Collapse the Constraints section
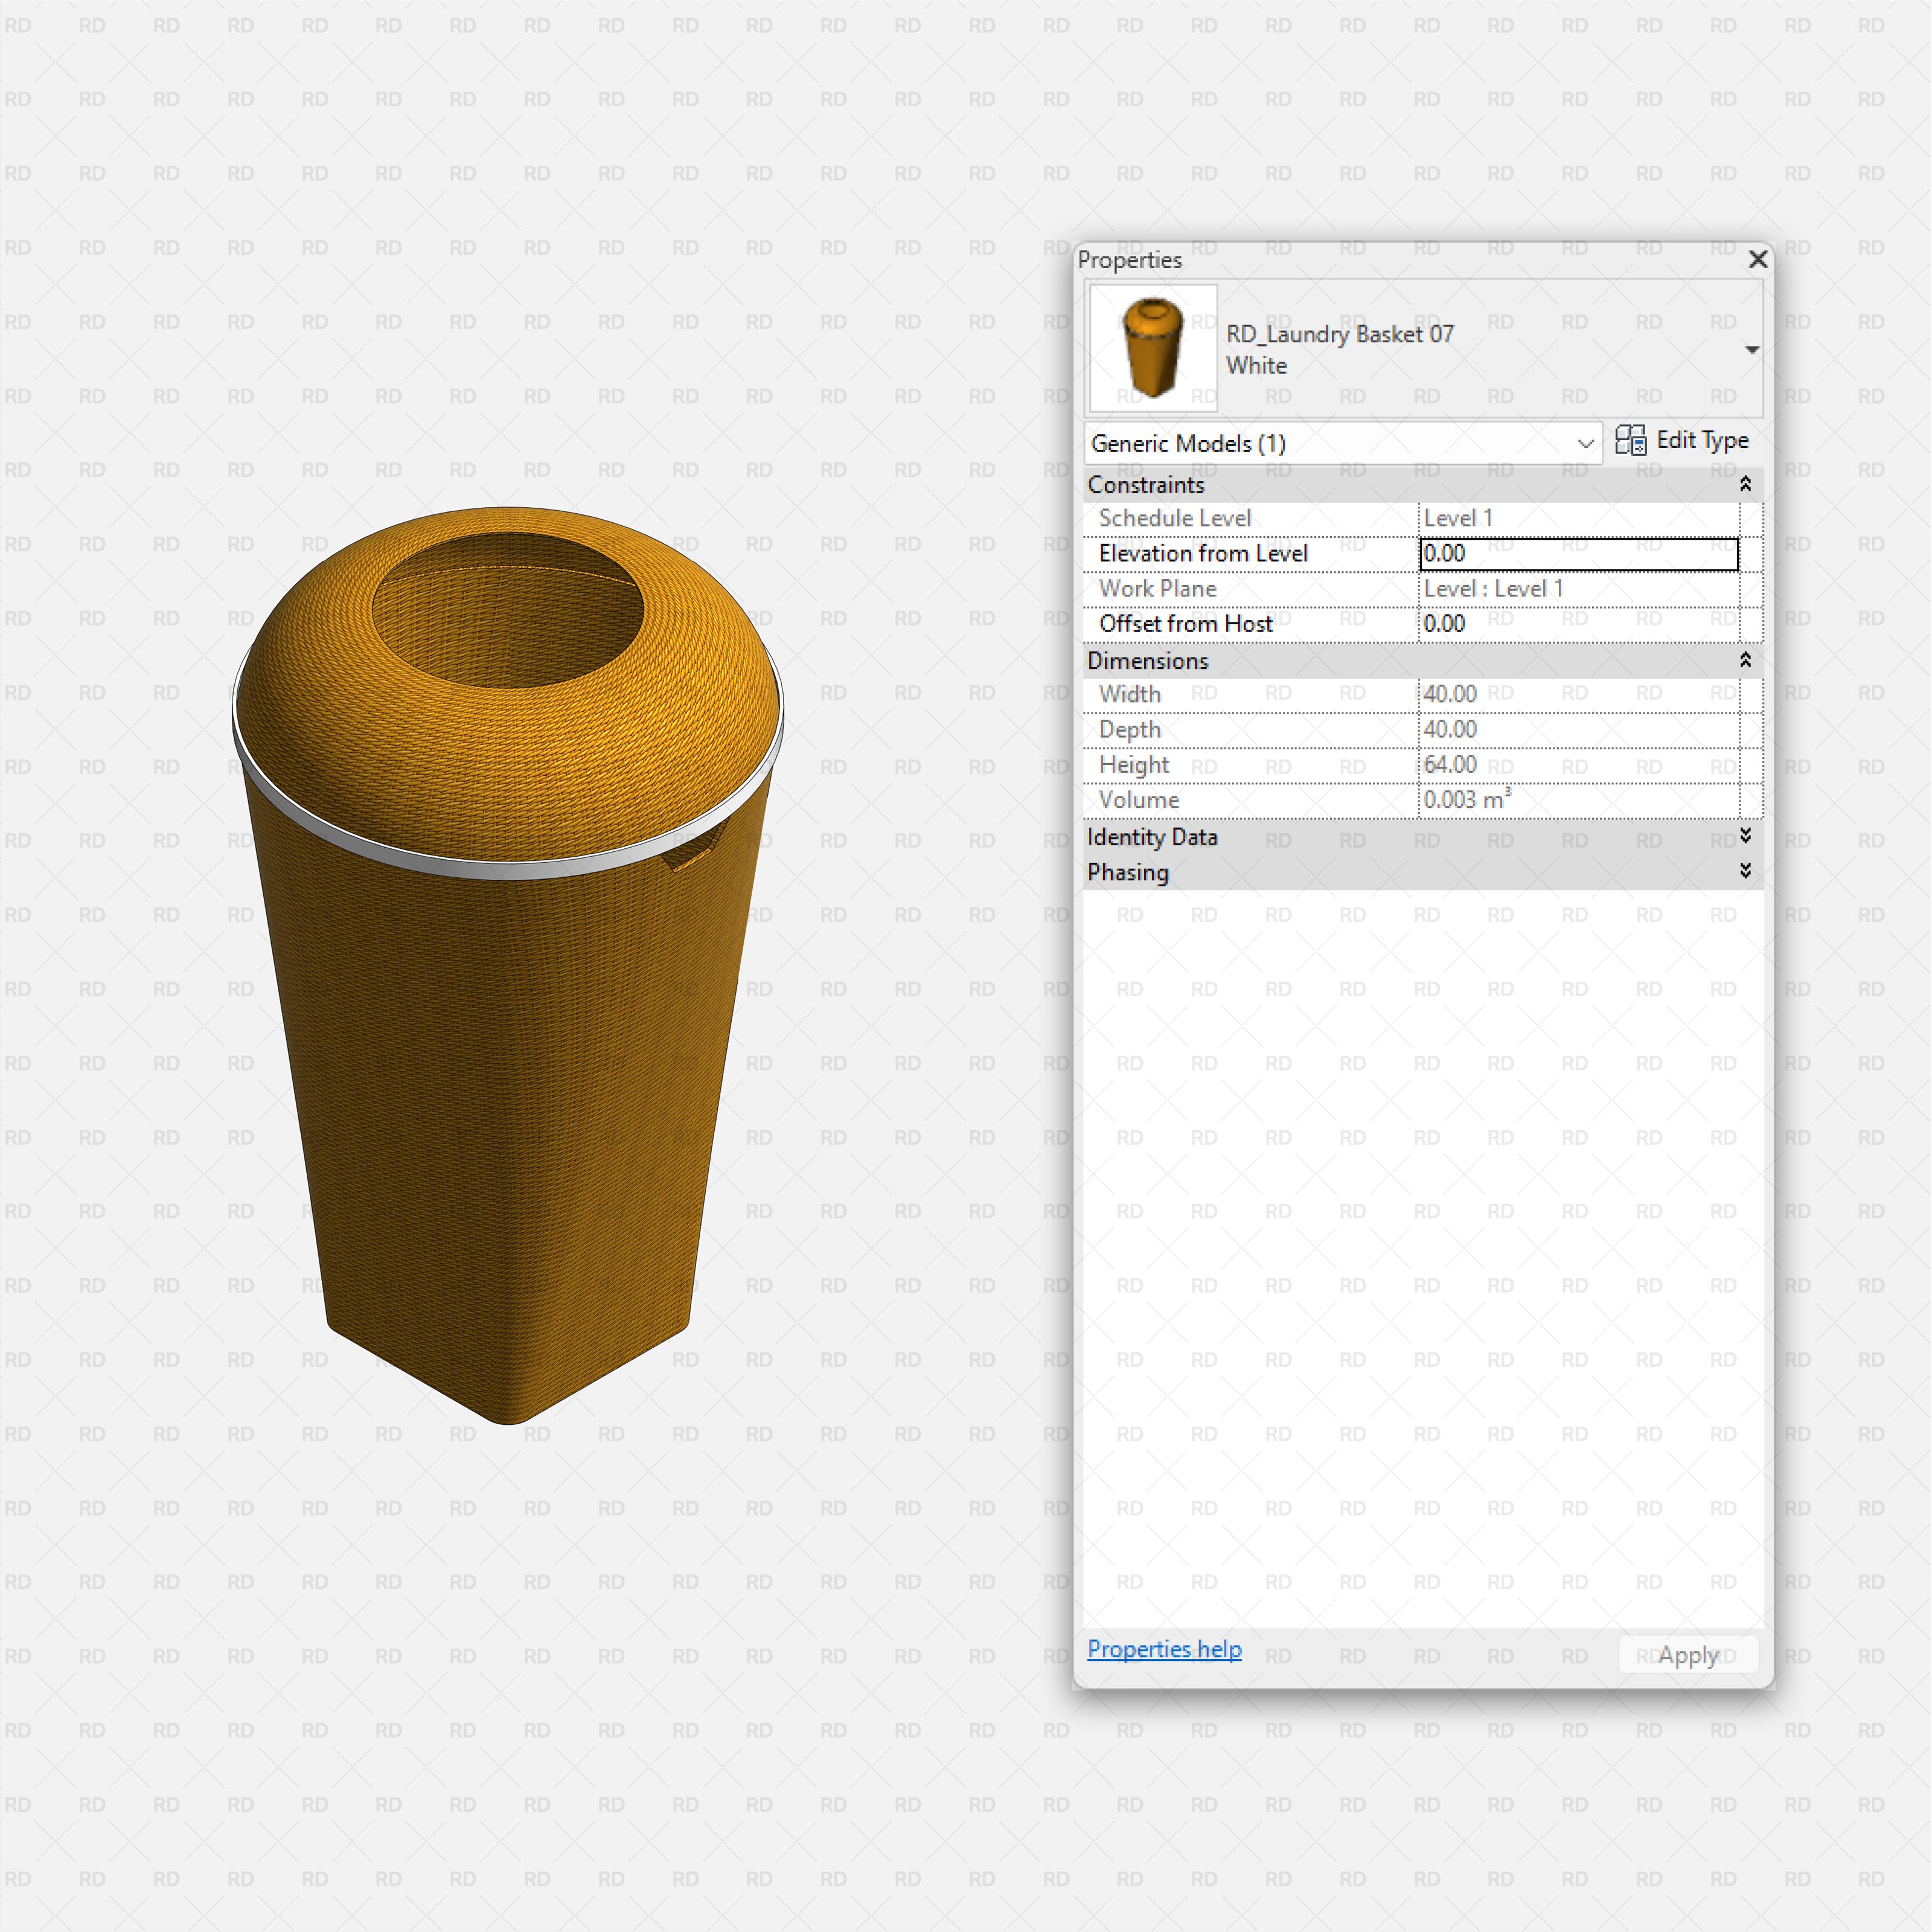Viewport: 1932px width, 1932px height. pos(1745,484)
